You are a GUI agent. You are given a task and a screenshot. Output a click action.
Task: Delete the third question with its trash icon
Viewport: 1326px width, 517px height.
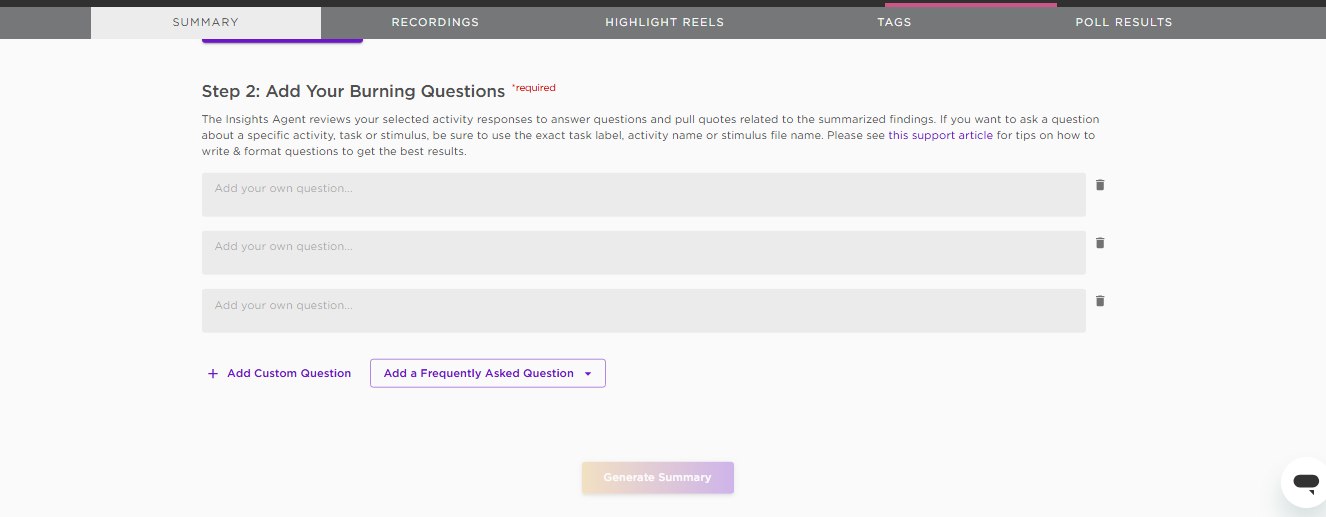(x=1100, y=301)
